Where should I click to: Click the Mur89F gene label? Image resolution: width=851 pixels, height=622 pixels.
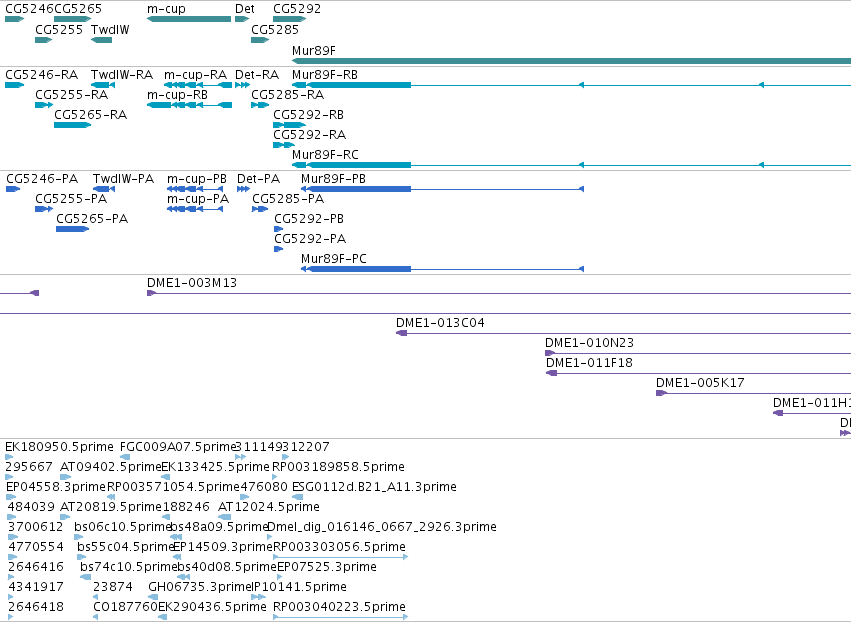(314, 50)
